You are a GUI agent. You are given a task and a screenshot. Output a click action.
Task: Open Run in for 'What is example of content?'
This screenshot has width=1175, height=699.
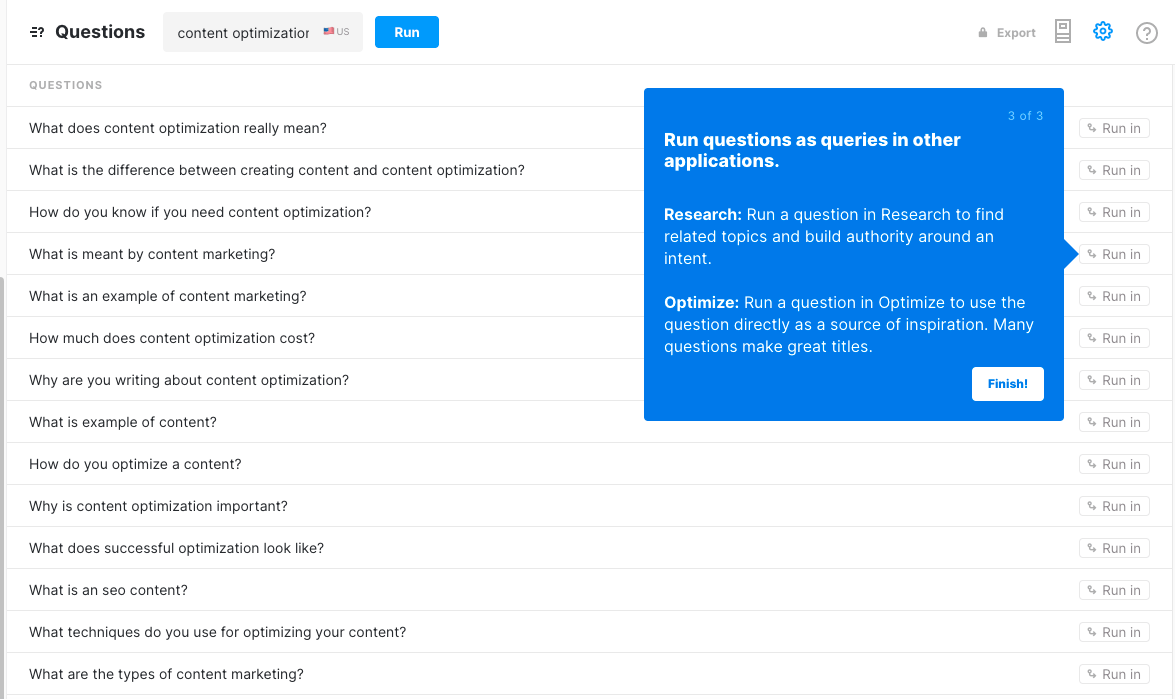point(1114,423)
